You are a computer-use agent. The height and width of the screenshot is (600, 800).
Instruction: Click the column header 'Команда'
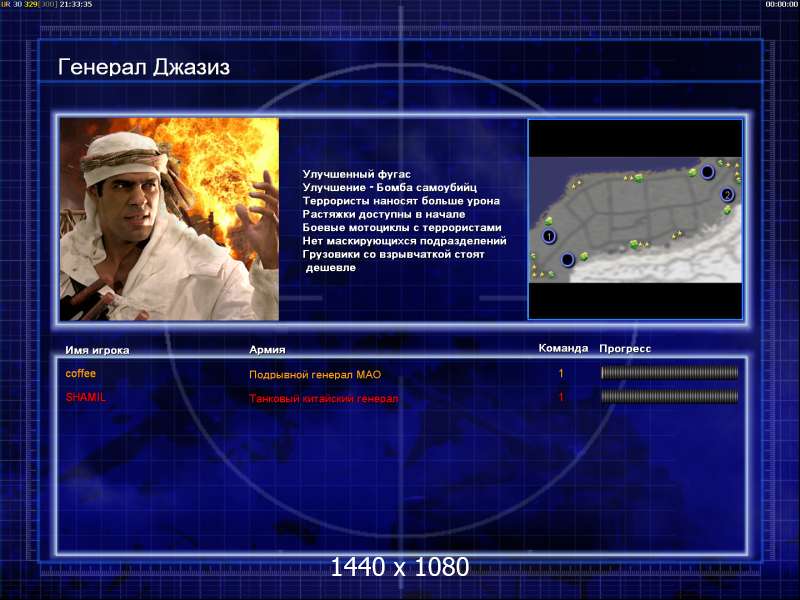click(563, 348)
